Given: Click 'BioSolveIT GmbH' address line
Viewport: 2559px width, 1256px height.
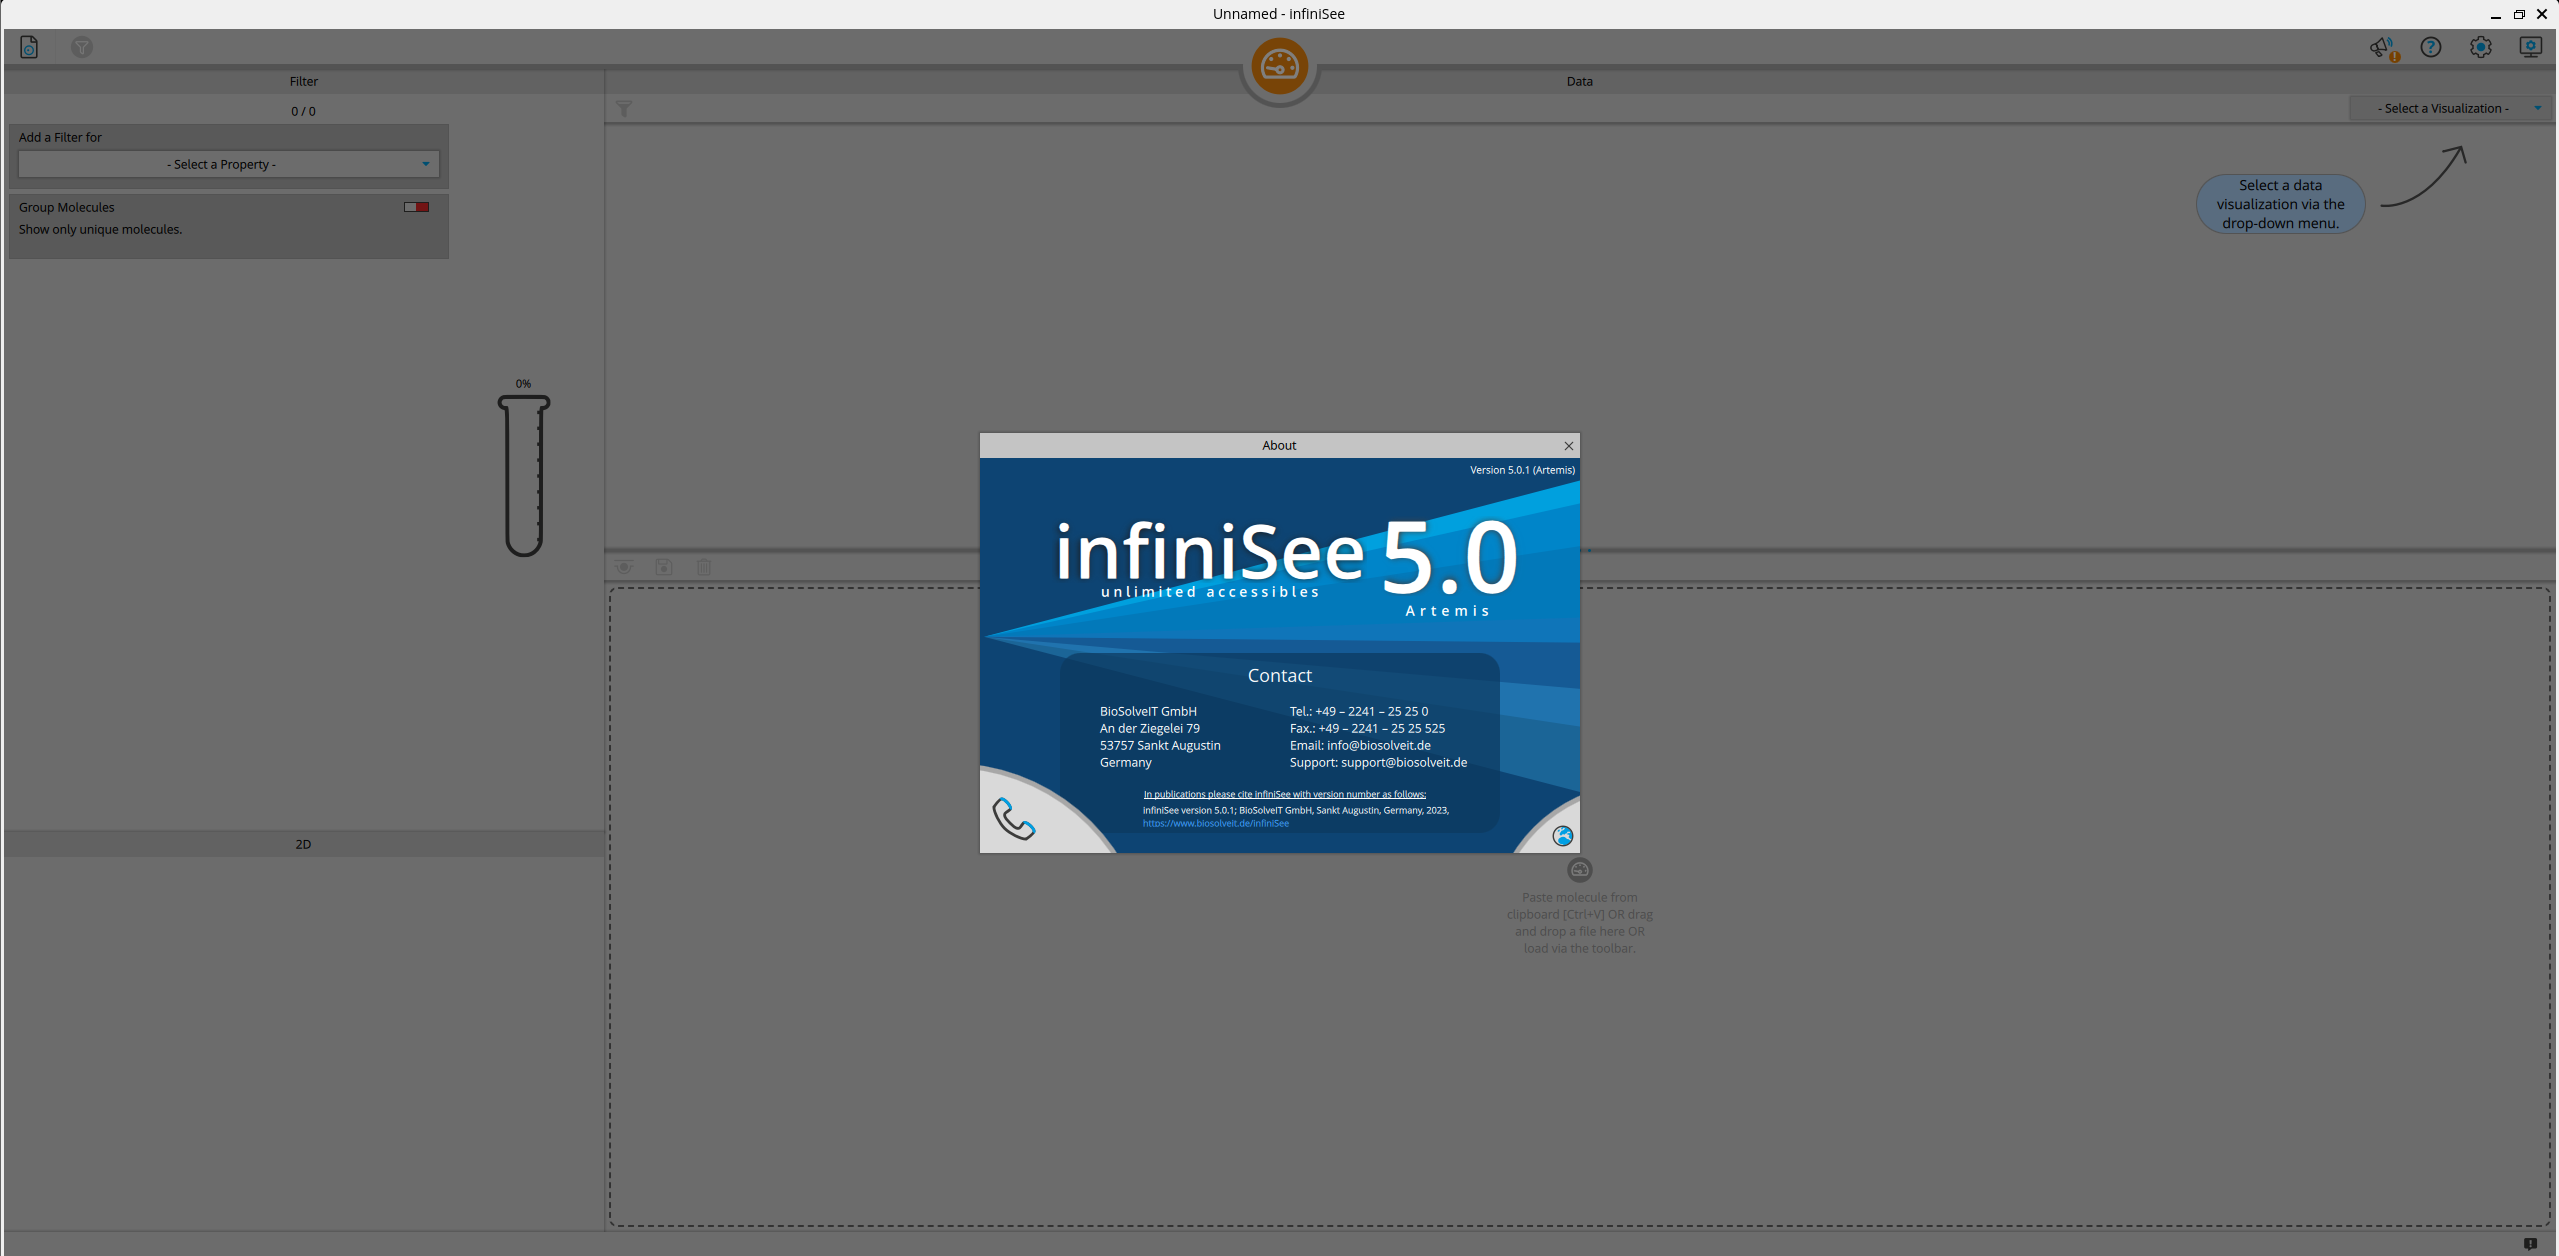Looking at the screenshot, I should tap(1148, 711).
